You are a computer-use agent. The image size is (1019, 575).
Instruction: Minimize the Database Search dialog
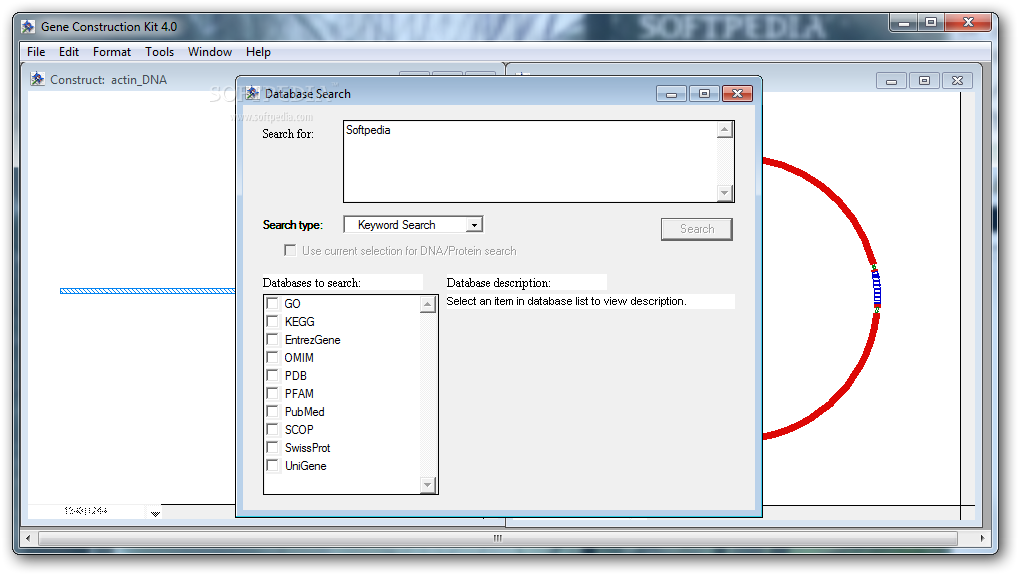[x=671, y=94]
